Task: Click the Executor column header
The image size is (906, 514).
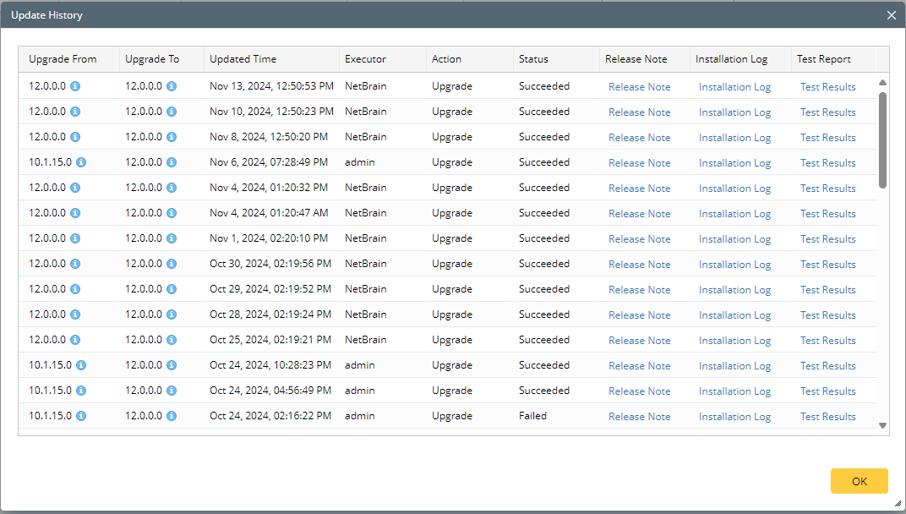Action: point(365,59)
